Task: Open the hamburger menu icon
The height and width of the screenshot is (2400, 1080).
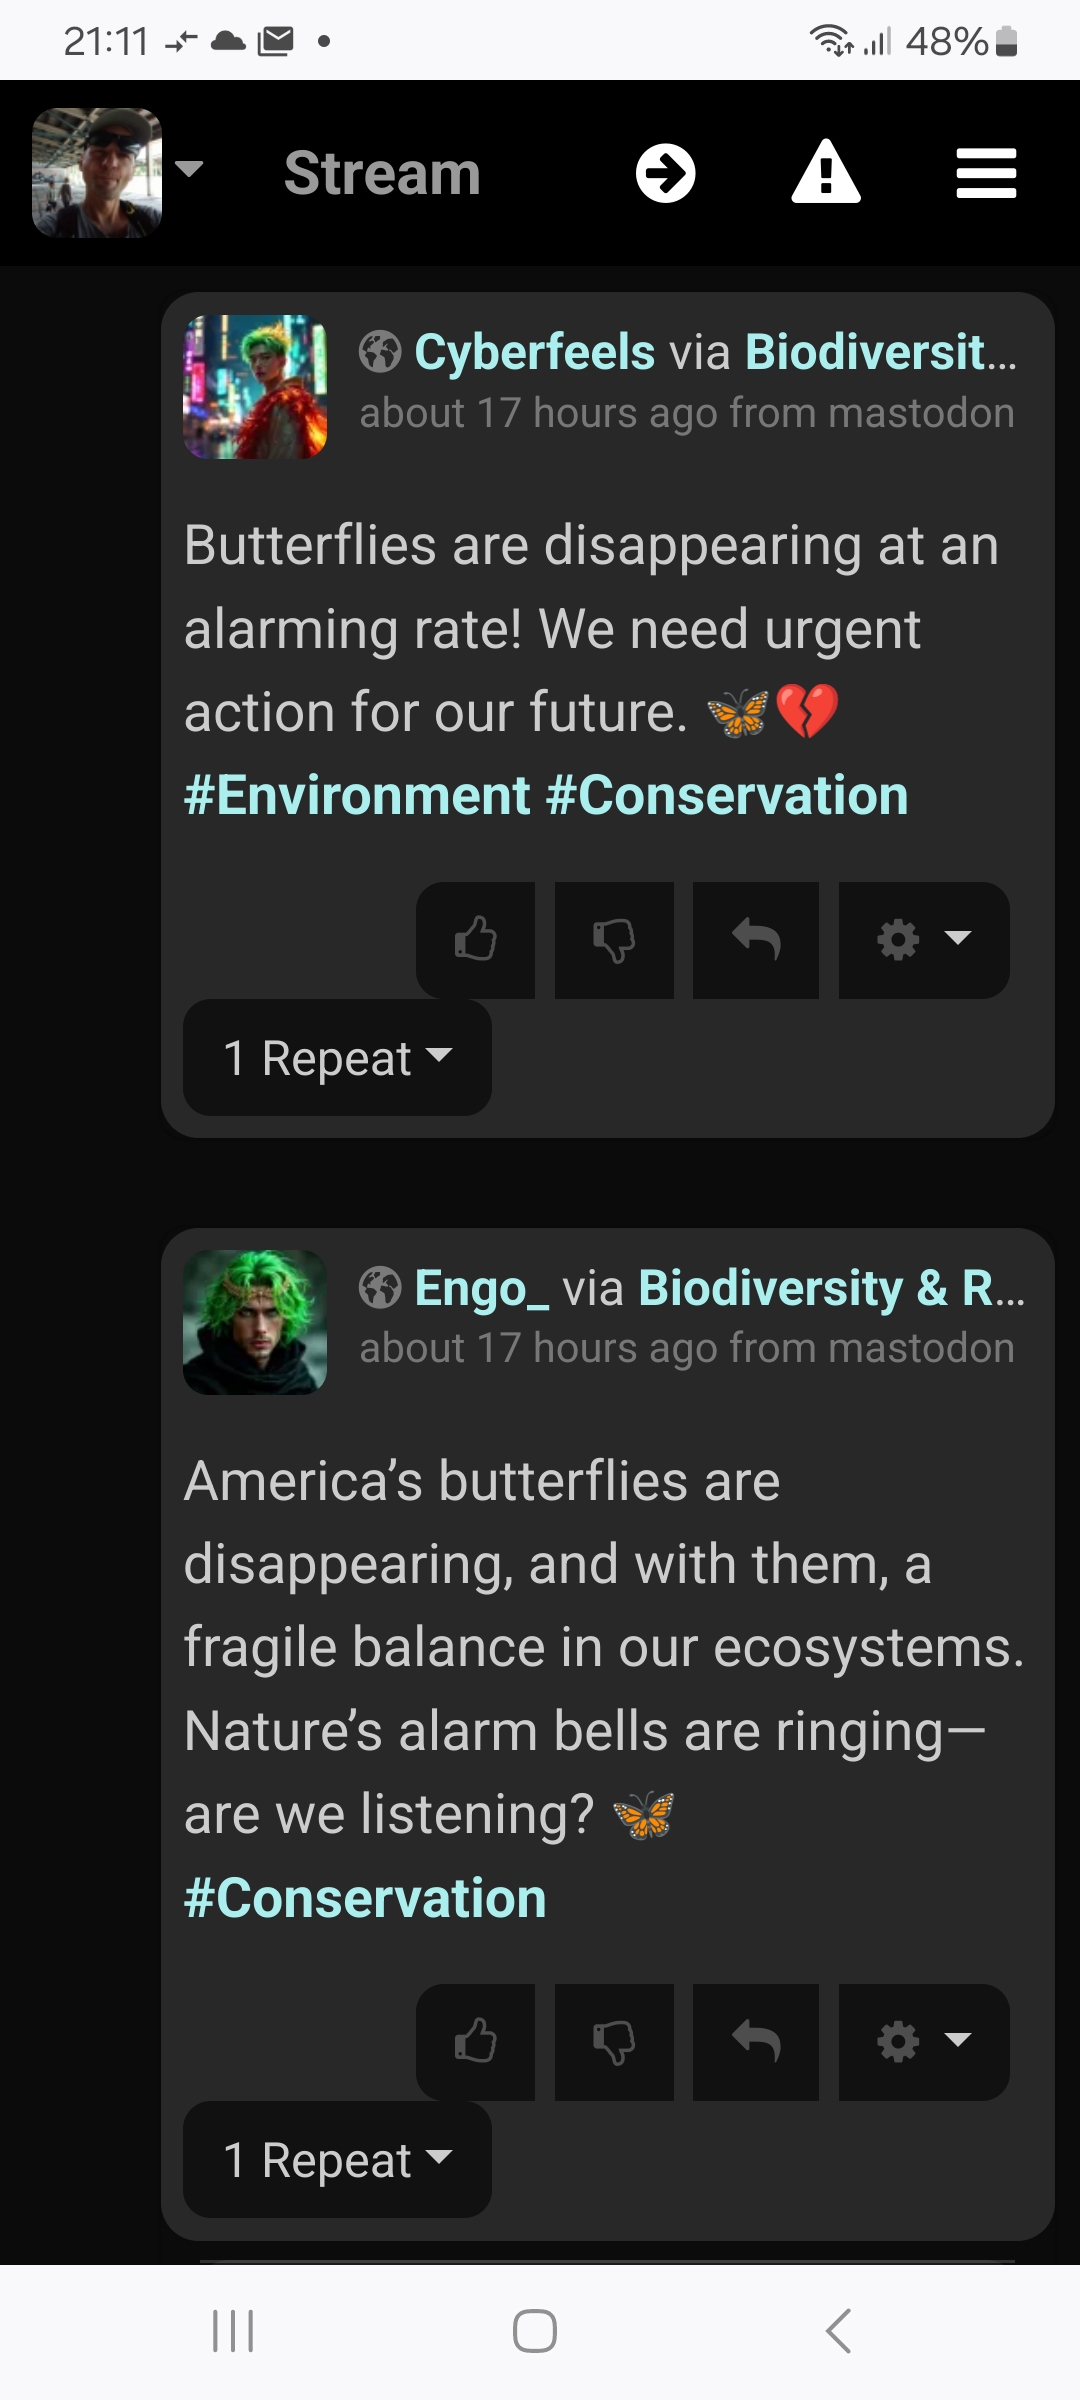Action: pos(986,173)
